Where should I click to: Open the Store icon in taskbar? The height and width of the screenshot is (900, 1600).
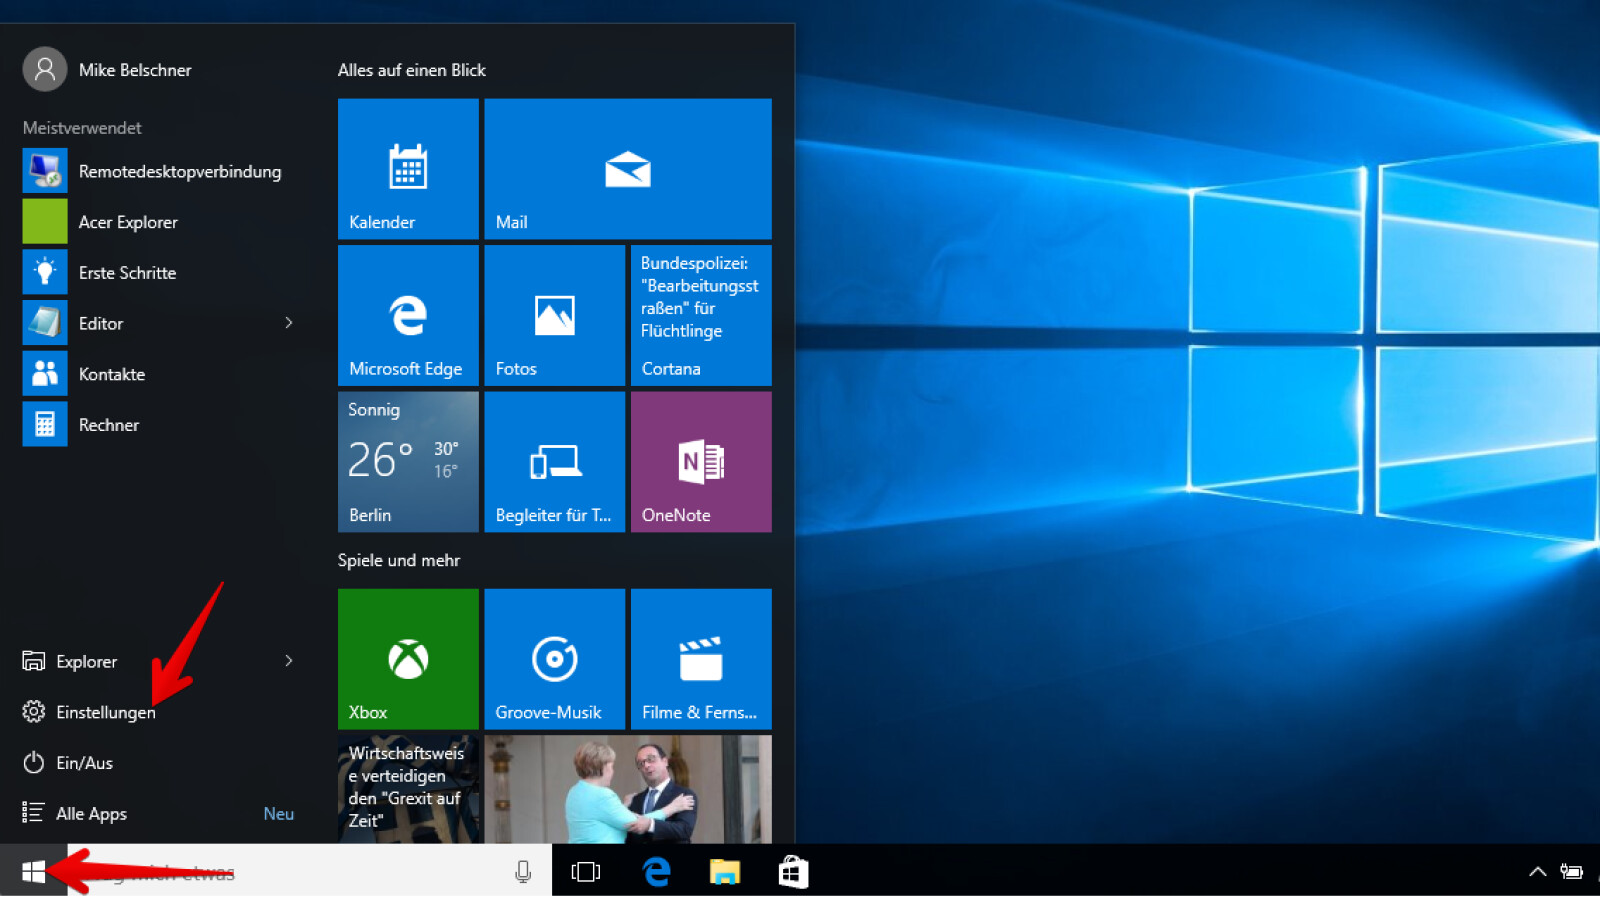pyautogui.click(x=793, y=872)
